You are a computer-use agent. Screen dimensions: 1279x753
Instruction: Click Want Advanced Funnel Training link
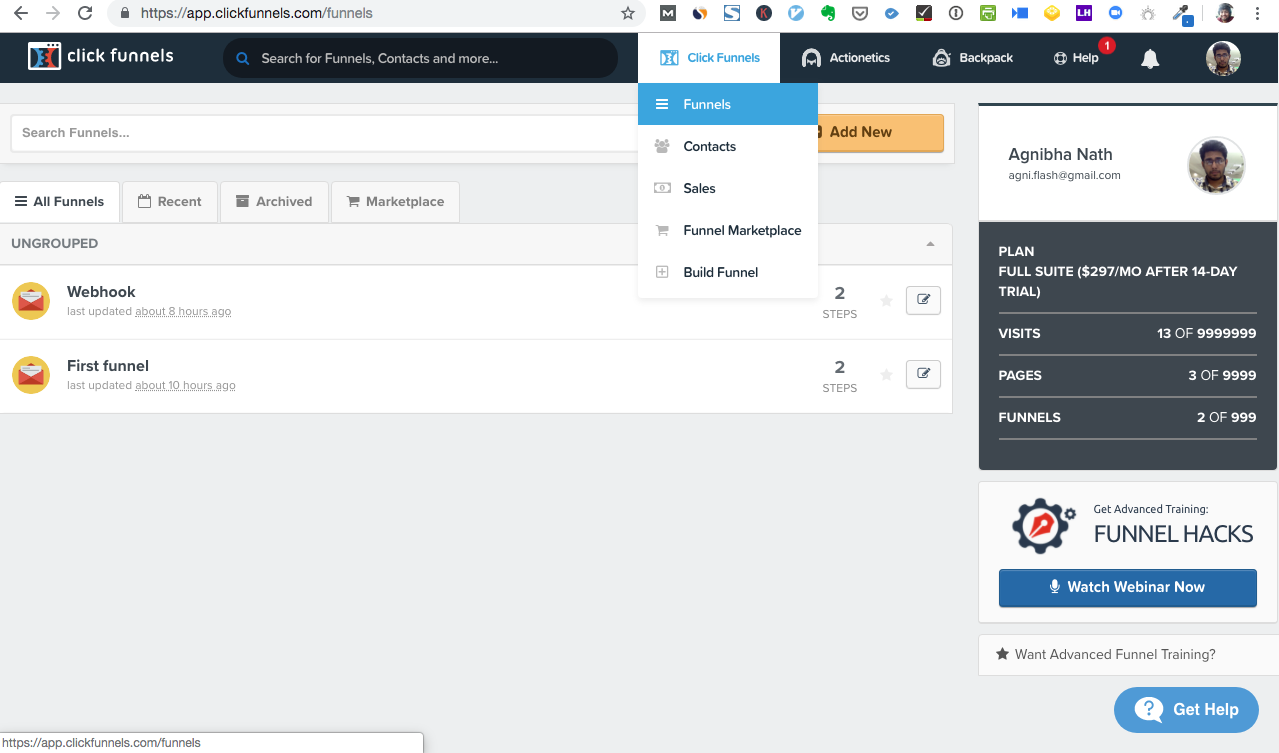(1115, 654)
